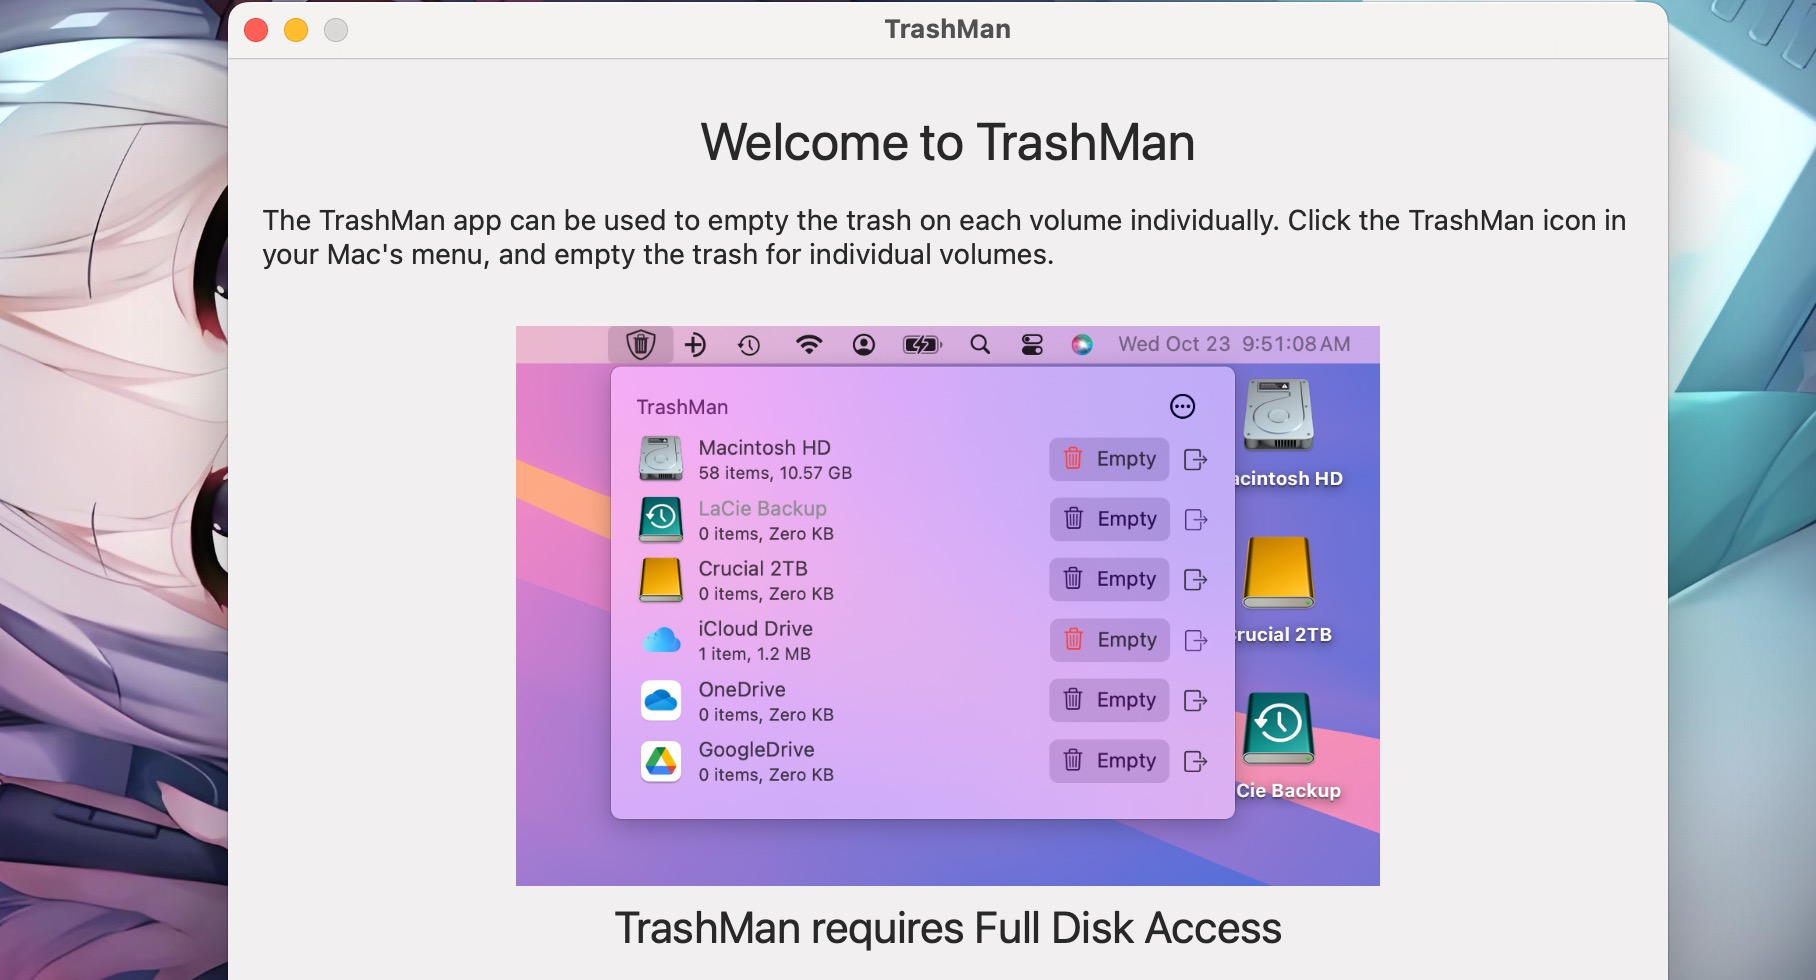This screenshot has height=980, width=1816.
Task: Open the ellipsis more-options button in TrashMan popup
Action: 1182,406
